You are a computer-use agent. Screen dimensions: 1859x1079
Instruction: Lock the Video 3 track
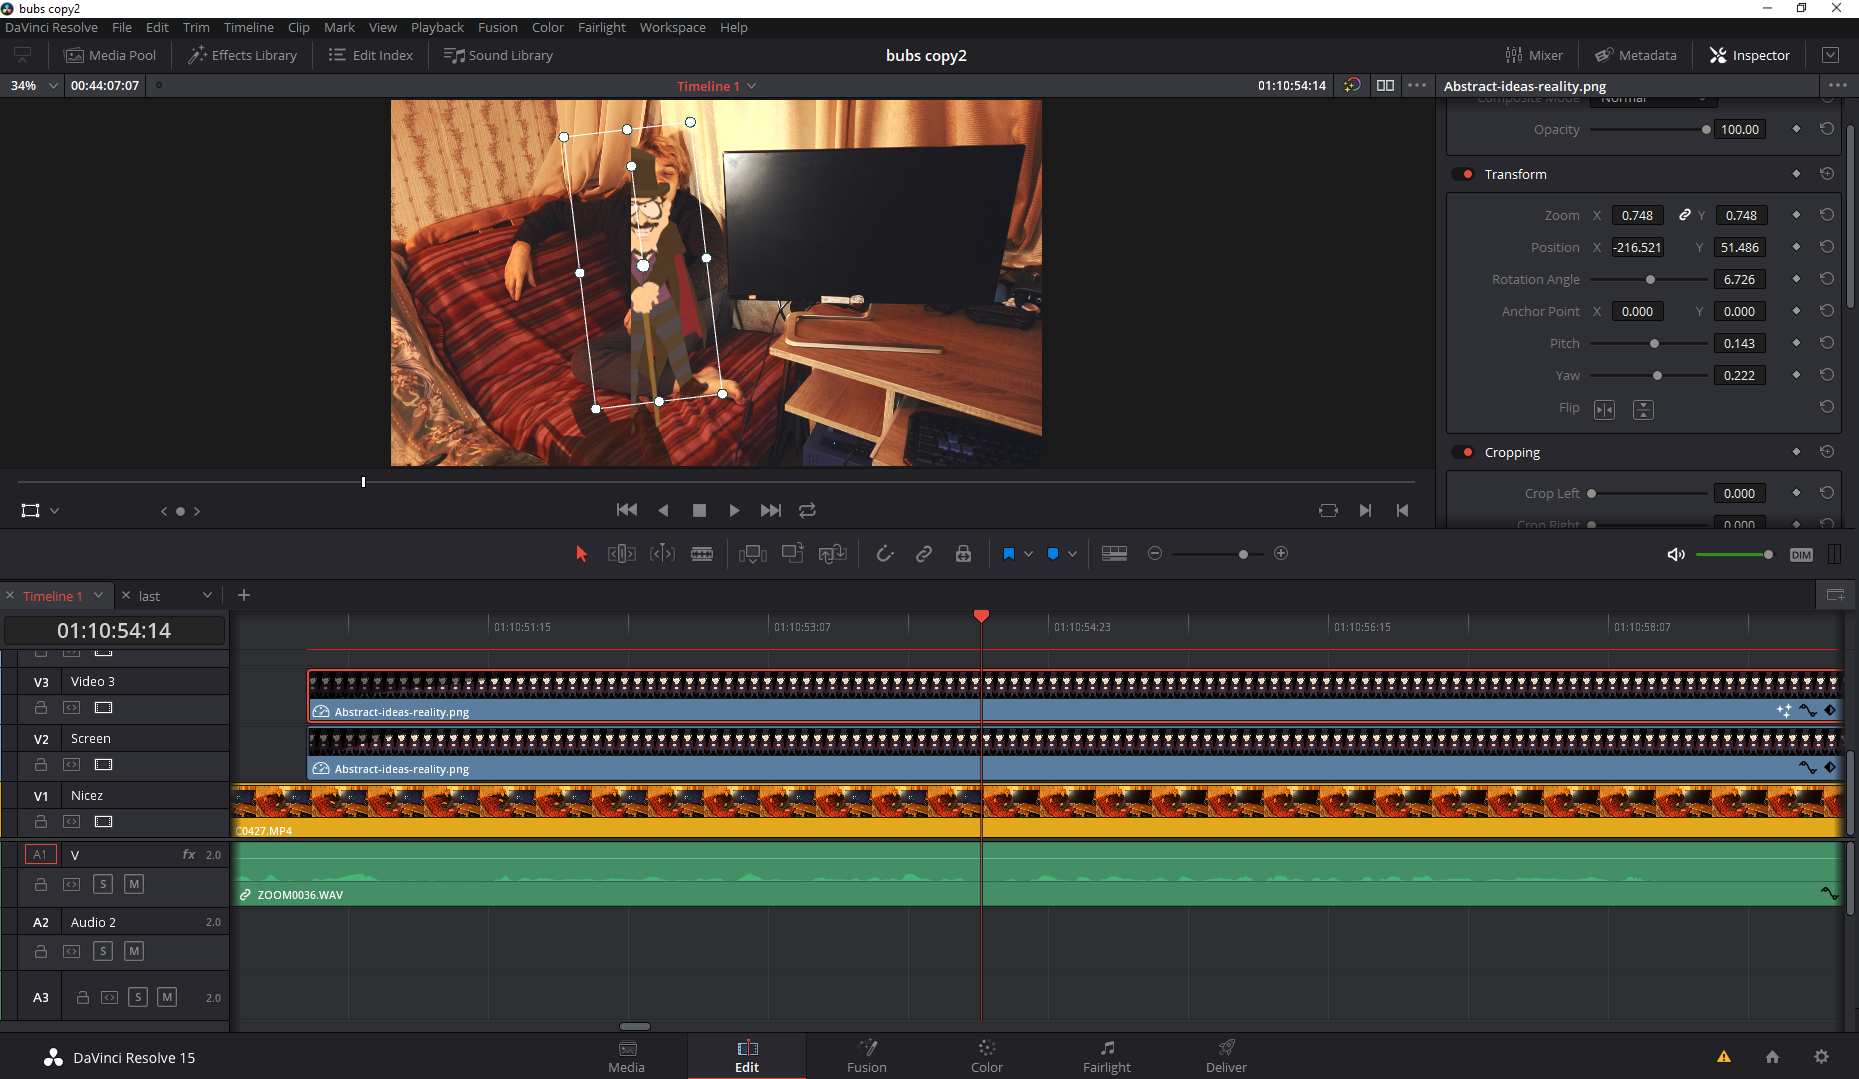pos(41,707)
